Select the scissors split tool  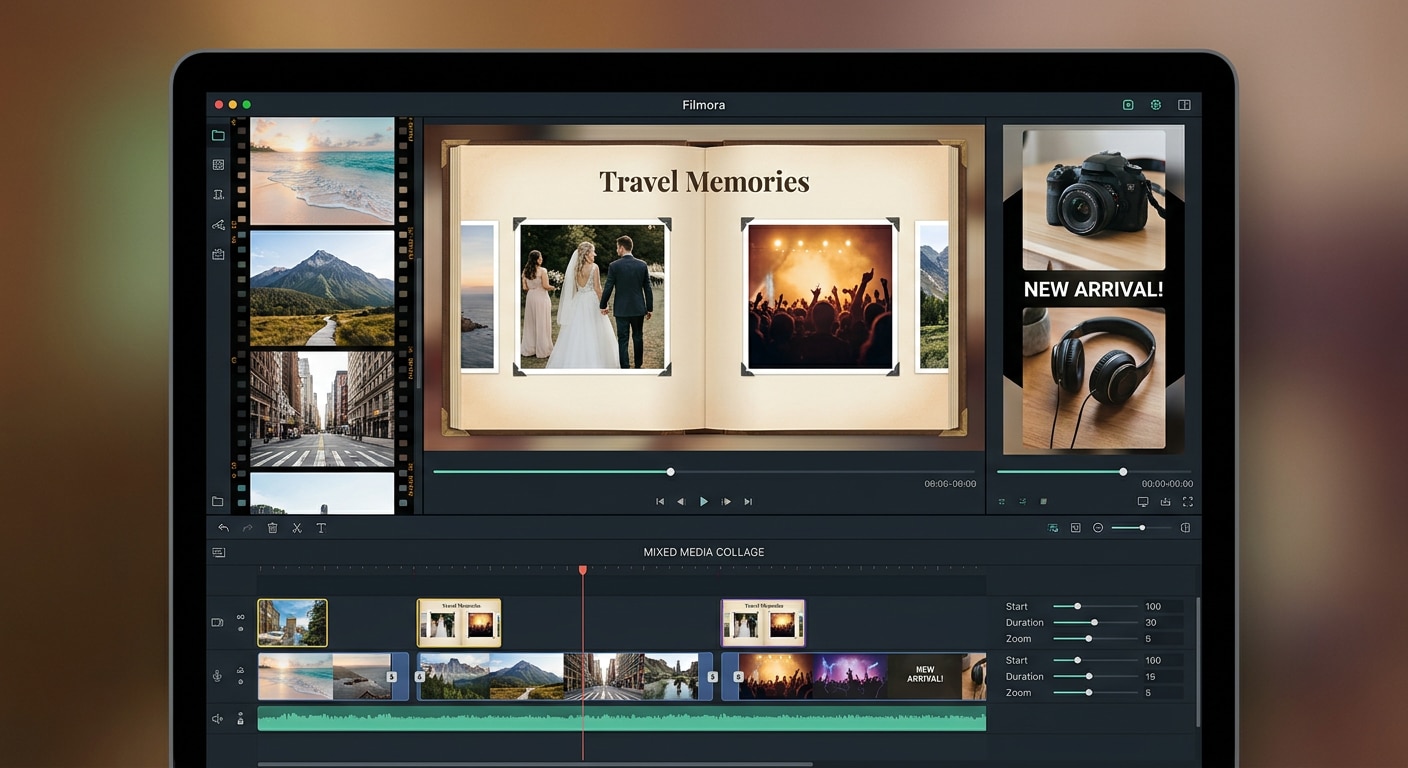pos(297,528)
